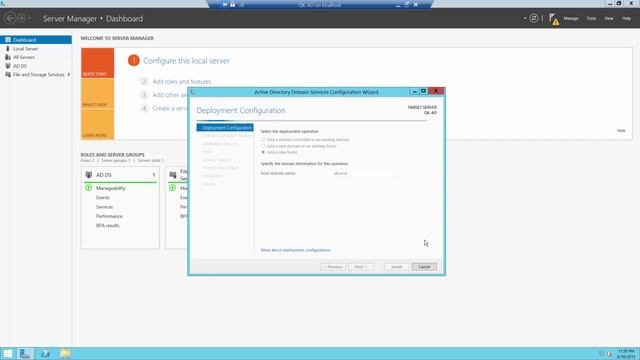The image size is (640, 360).
Task: Open AD DS Manageability details
Action: [111, 188]
